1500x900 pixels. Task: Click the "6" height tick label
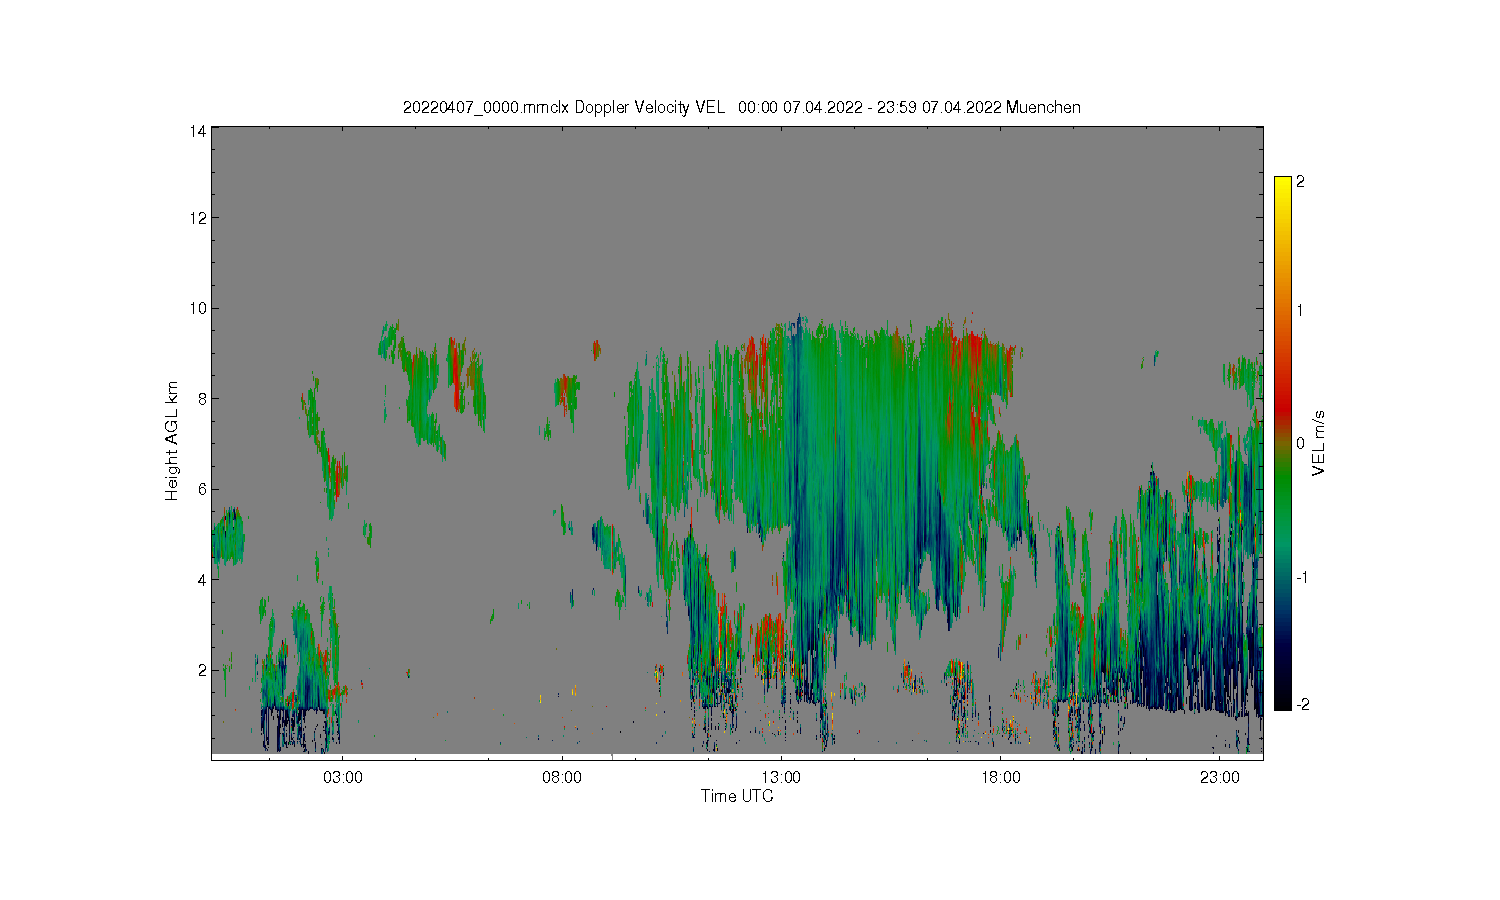pos(202,489)
